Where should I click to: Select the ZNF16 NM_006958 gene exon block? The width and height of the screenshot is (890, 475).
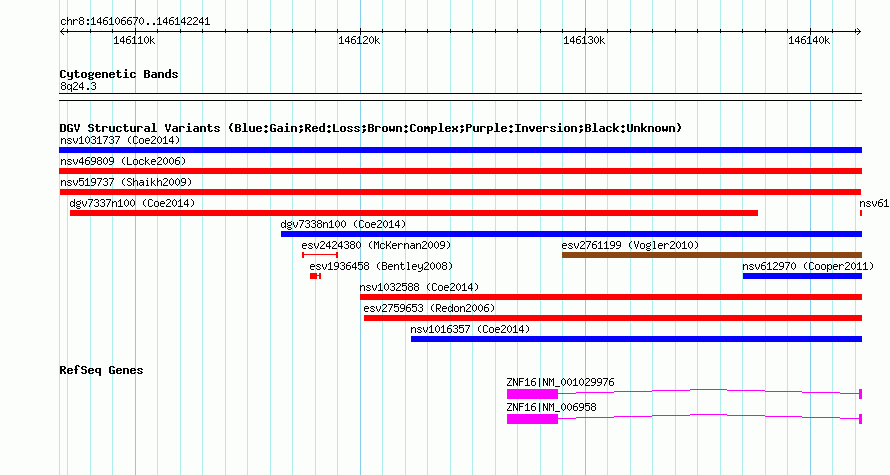click(532, 419)
